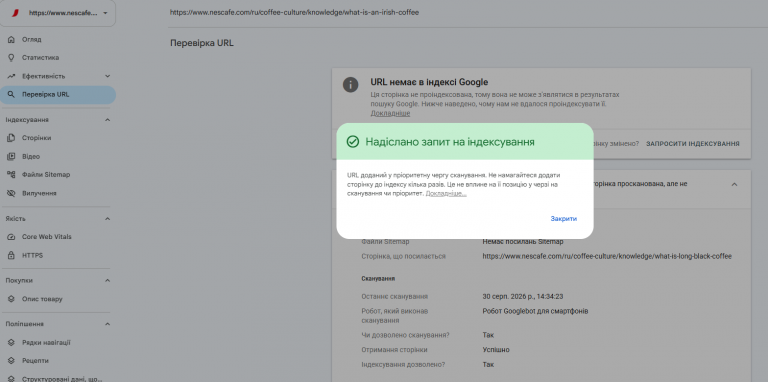Click the Рецепти layers icon
This screenshot has width=768, height=382.
click(x=11, y=361)
